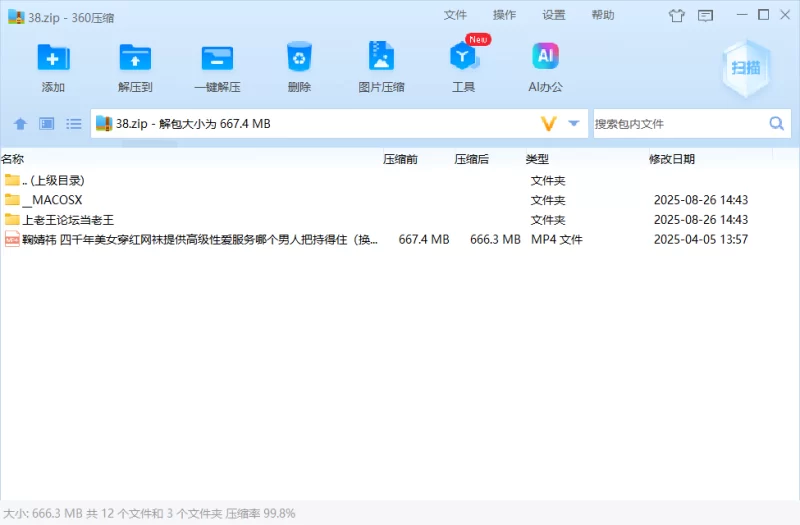Click the 扫描 scan hexagon button

746,68
